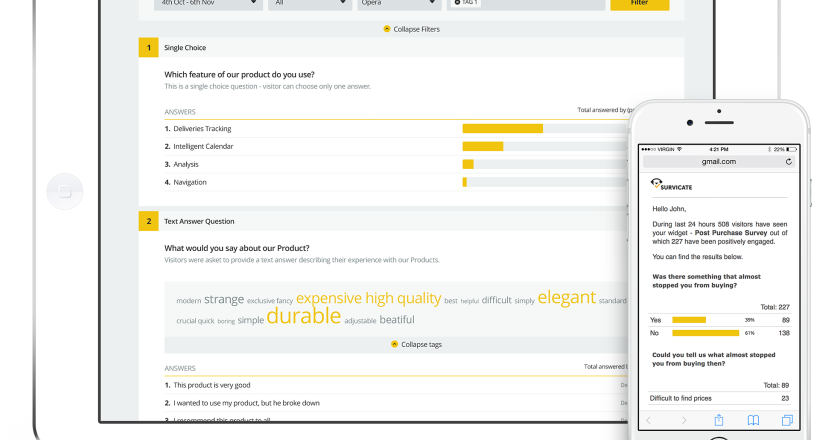Viewport: 840px width, 440px height.
Task: Click the Intelligent Calendar progress bar
Action: point(545,146)
